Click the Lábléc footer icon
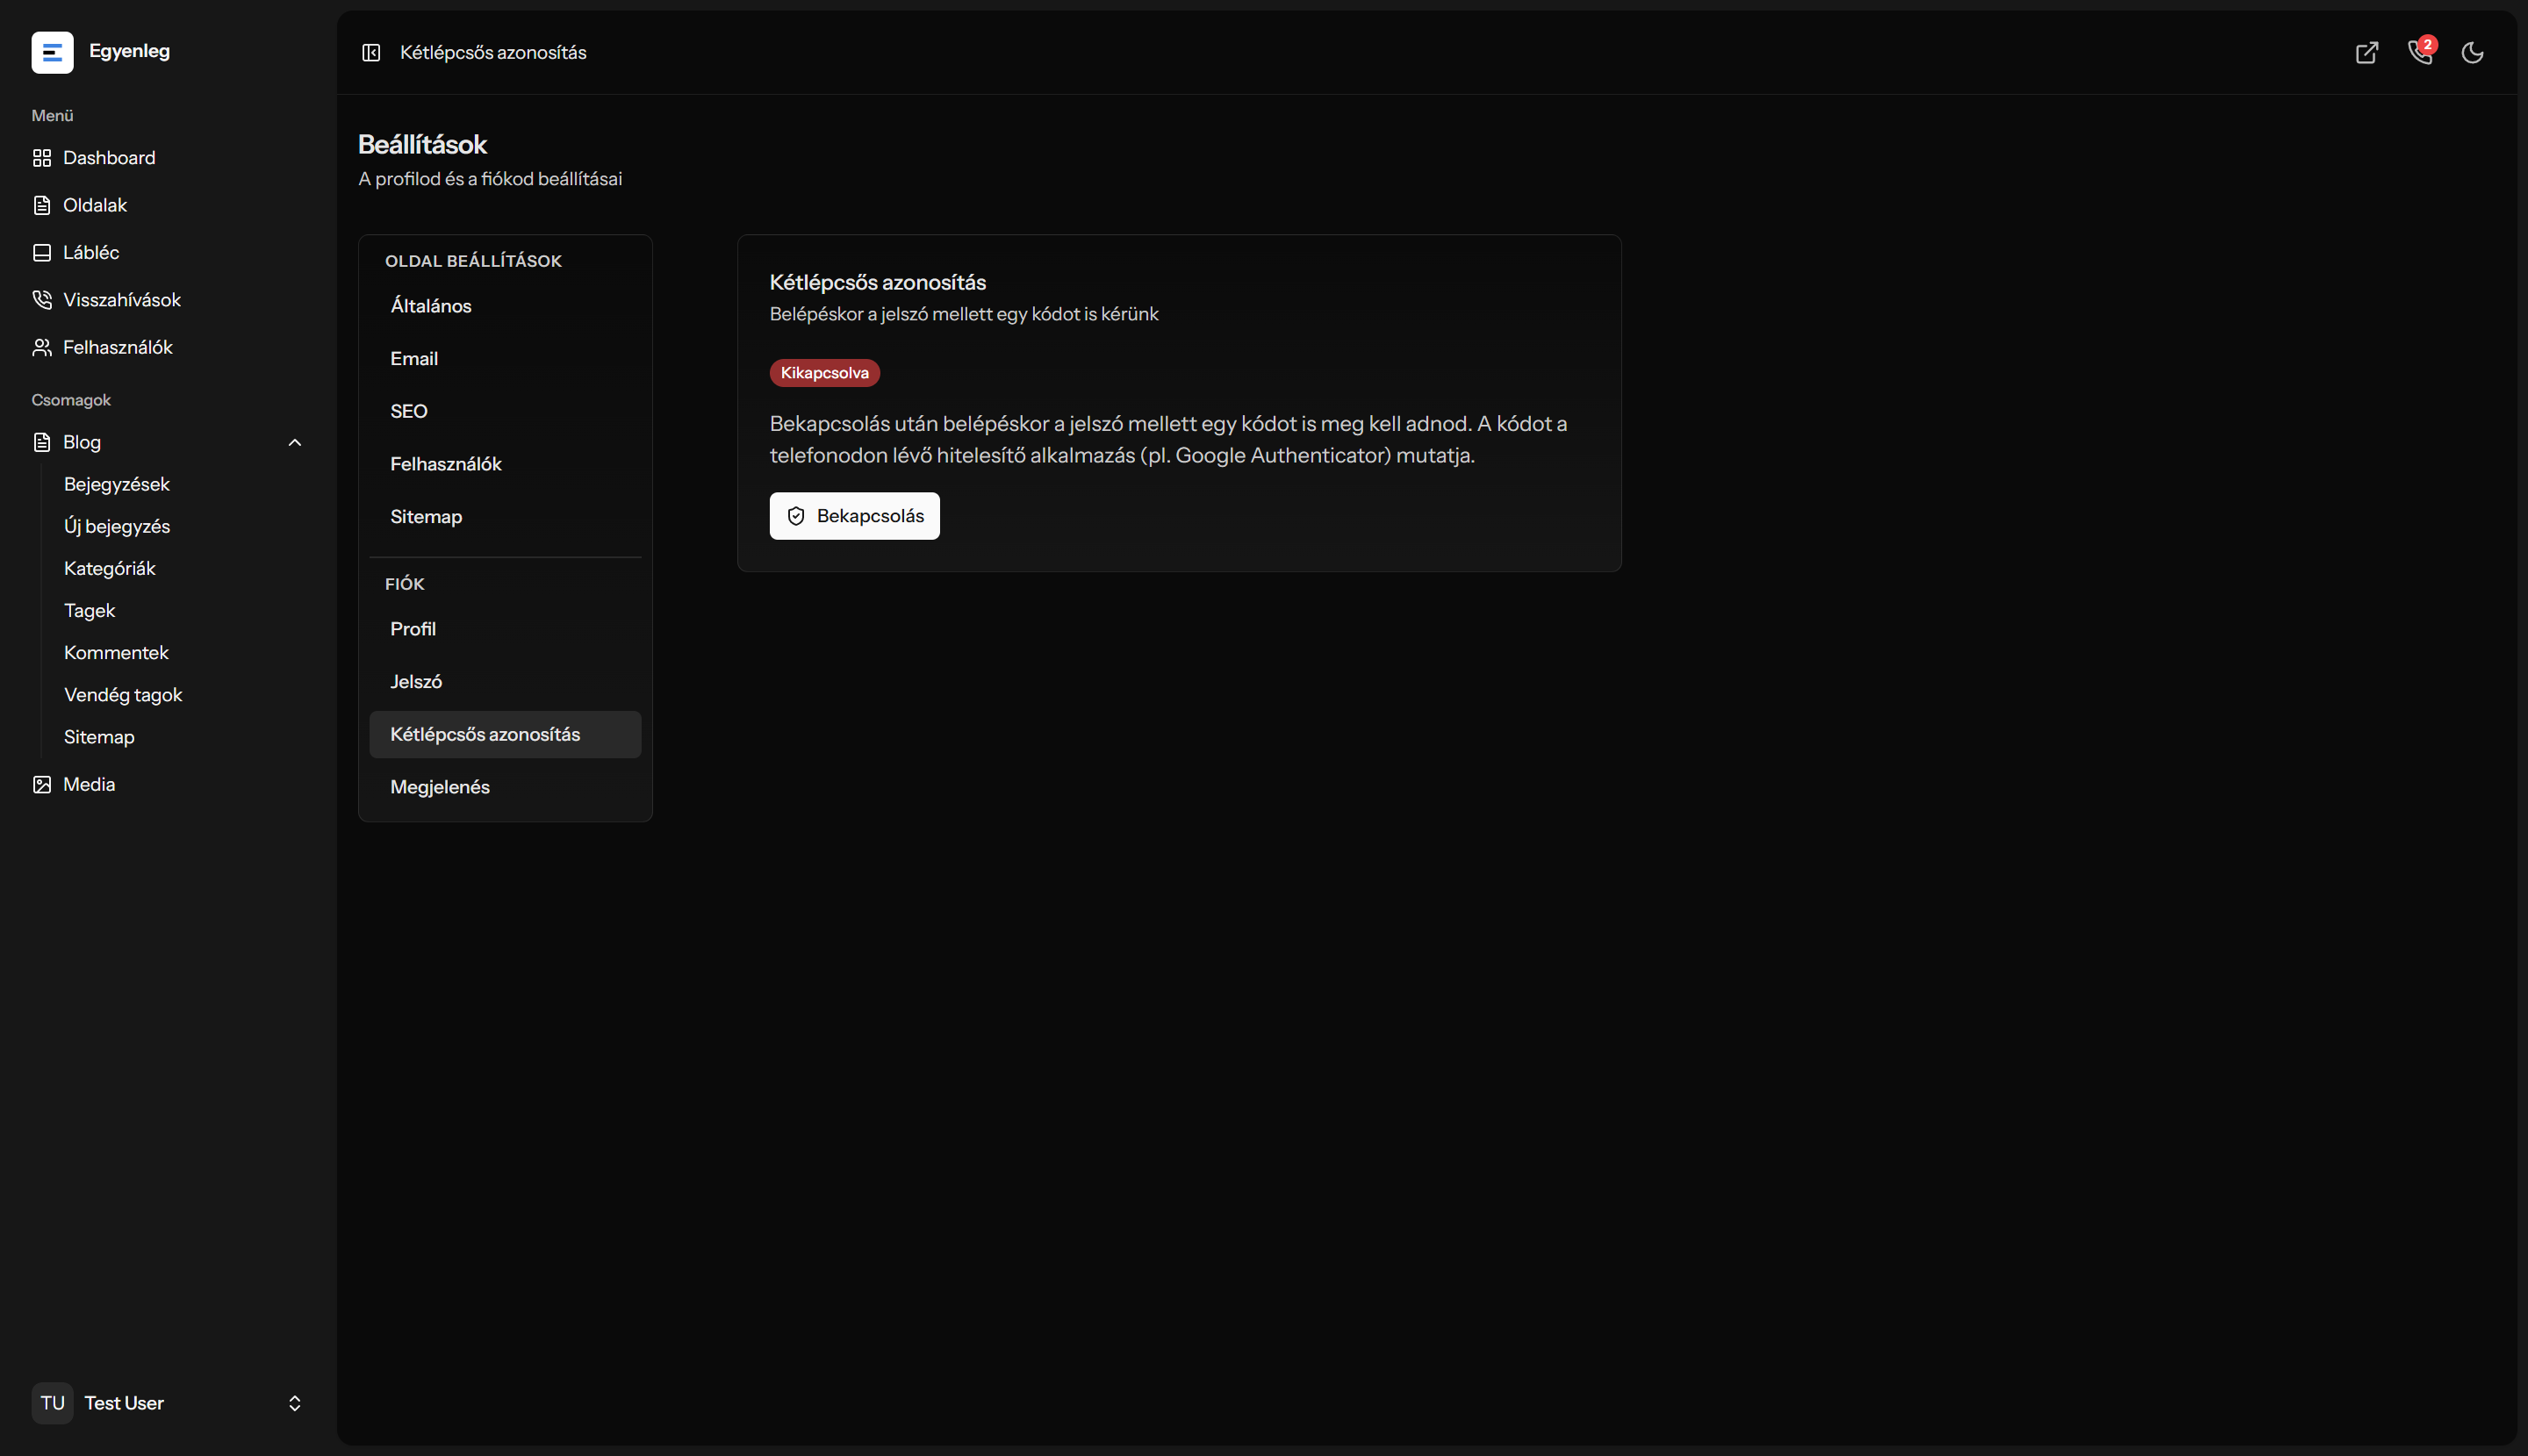The height and width of the screenshot is (1456, 2528). [x=42, y=253]
